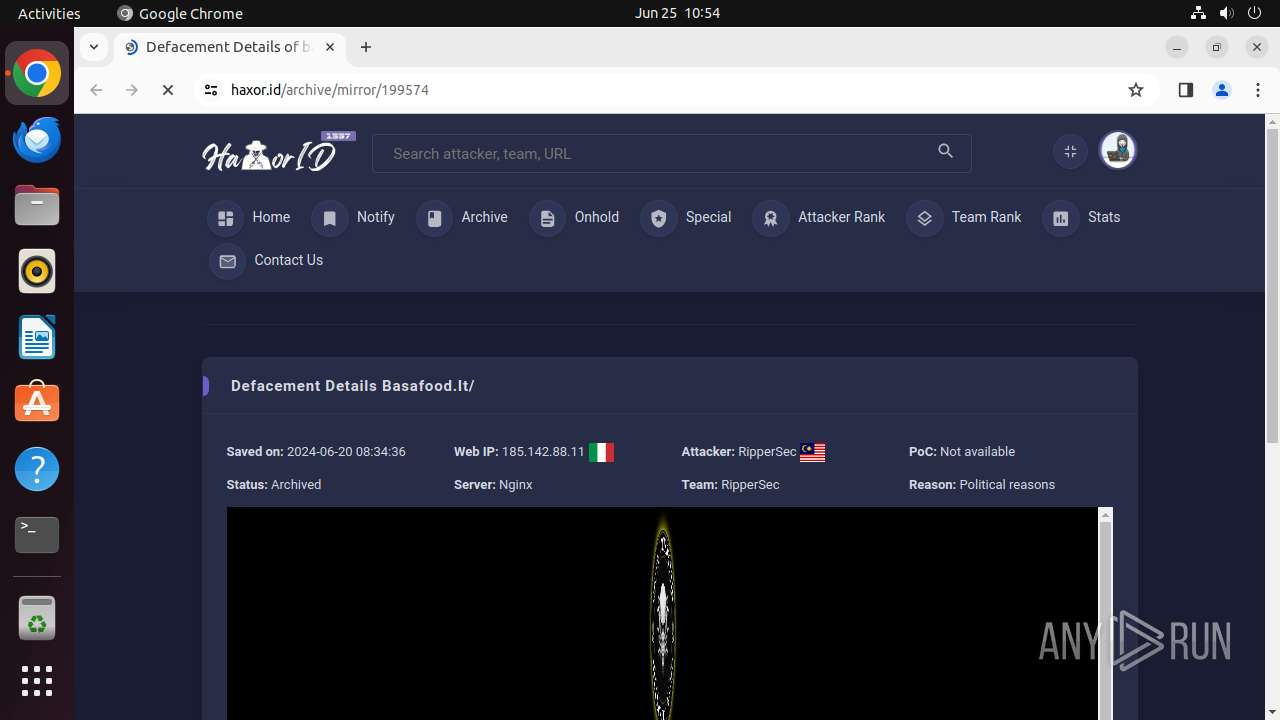Click PoC: Not available text
1280x720 pixels.
coord(962,452)
